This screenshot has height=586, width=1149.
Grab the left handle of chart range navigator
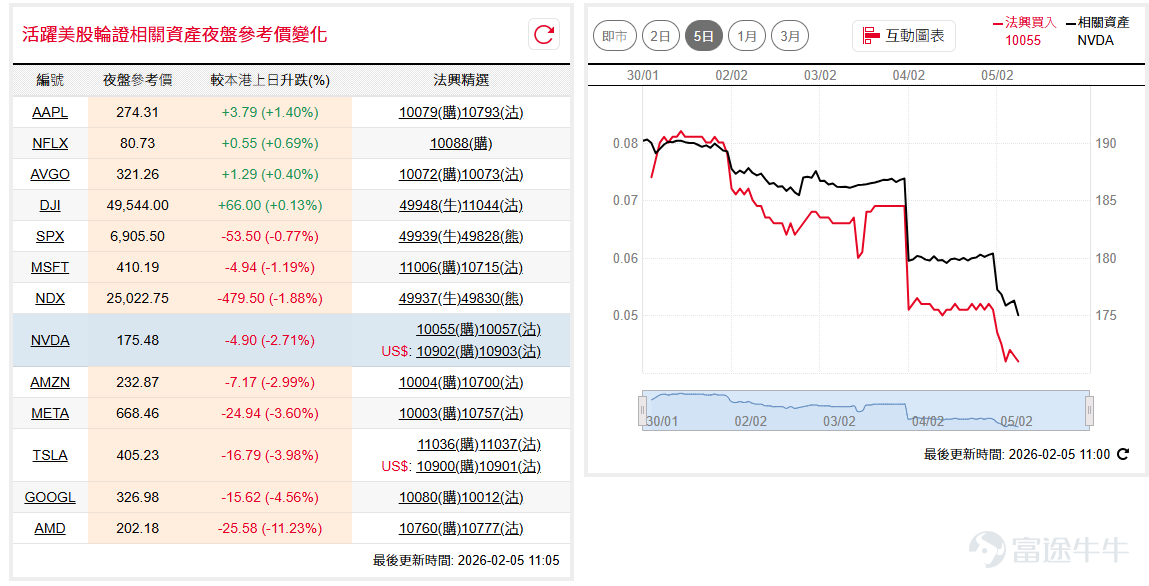coord(643,410)
